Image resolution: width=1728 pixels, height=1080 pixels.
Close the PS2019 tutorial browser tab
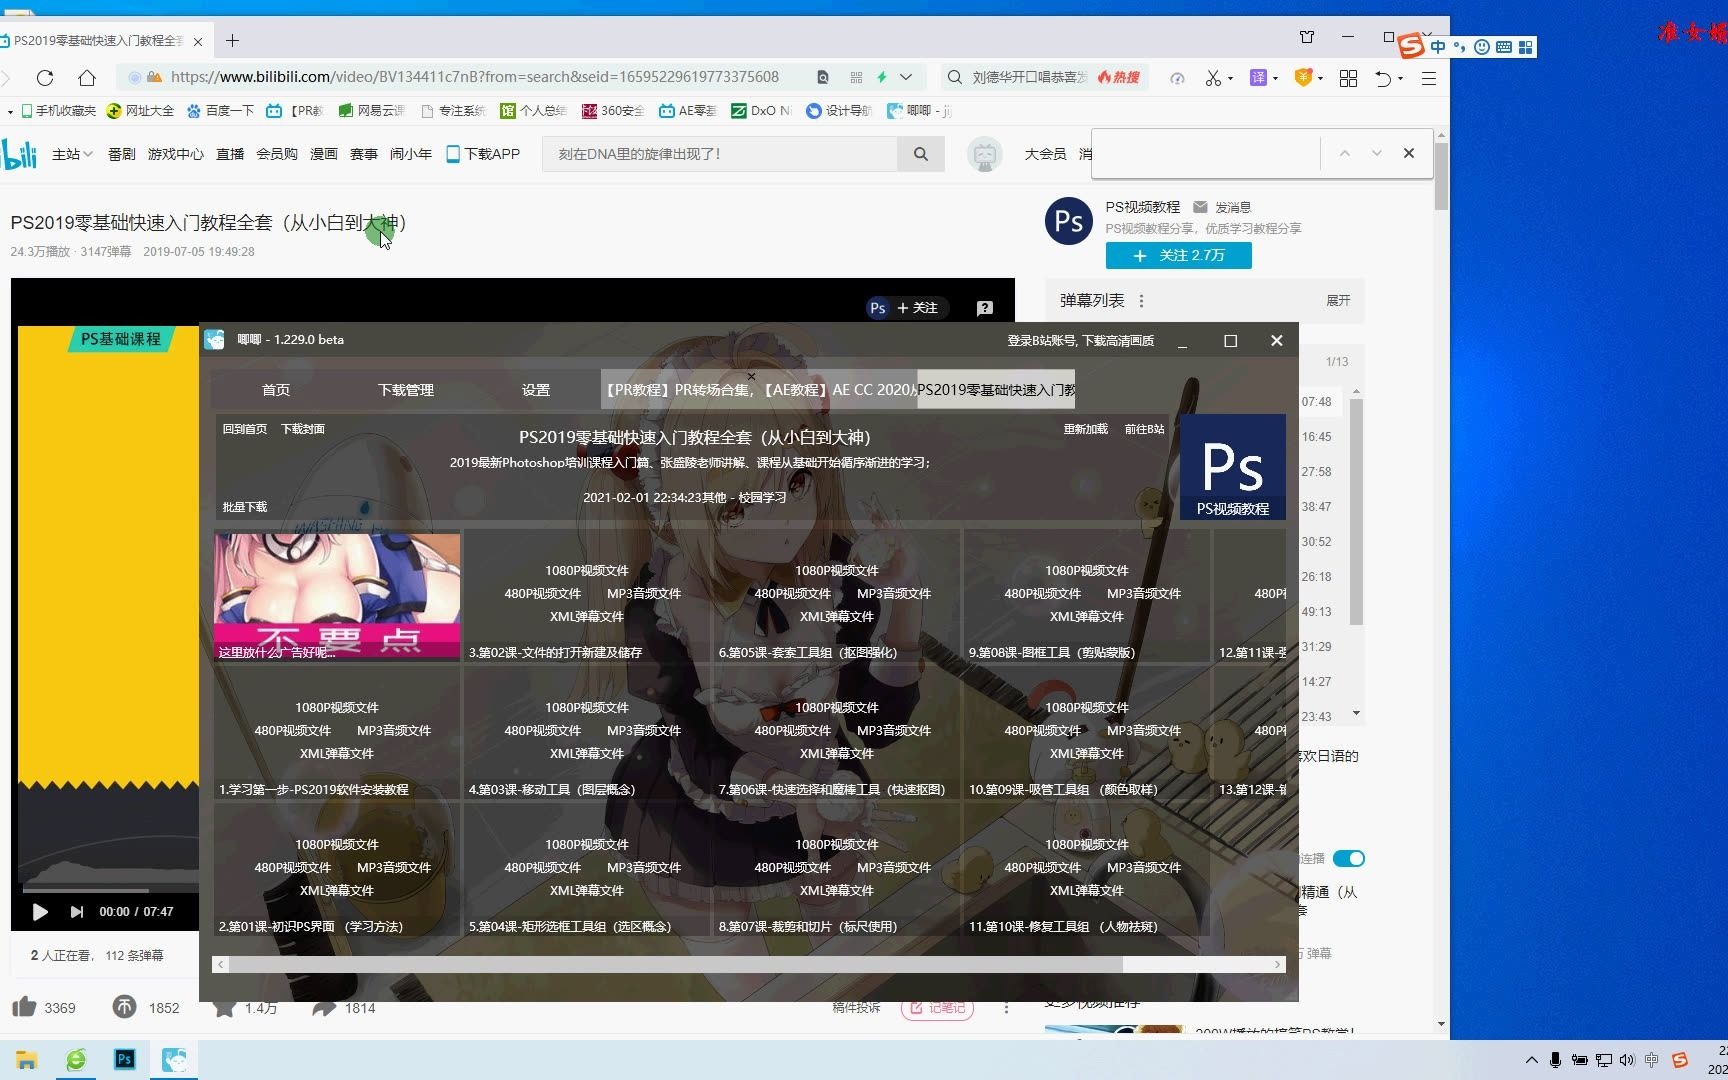pyautogui.click(x=198, y=41)
